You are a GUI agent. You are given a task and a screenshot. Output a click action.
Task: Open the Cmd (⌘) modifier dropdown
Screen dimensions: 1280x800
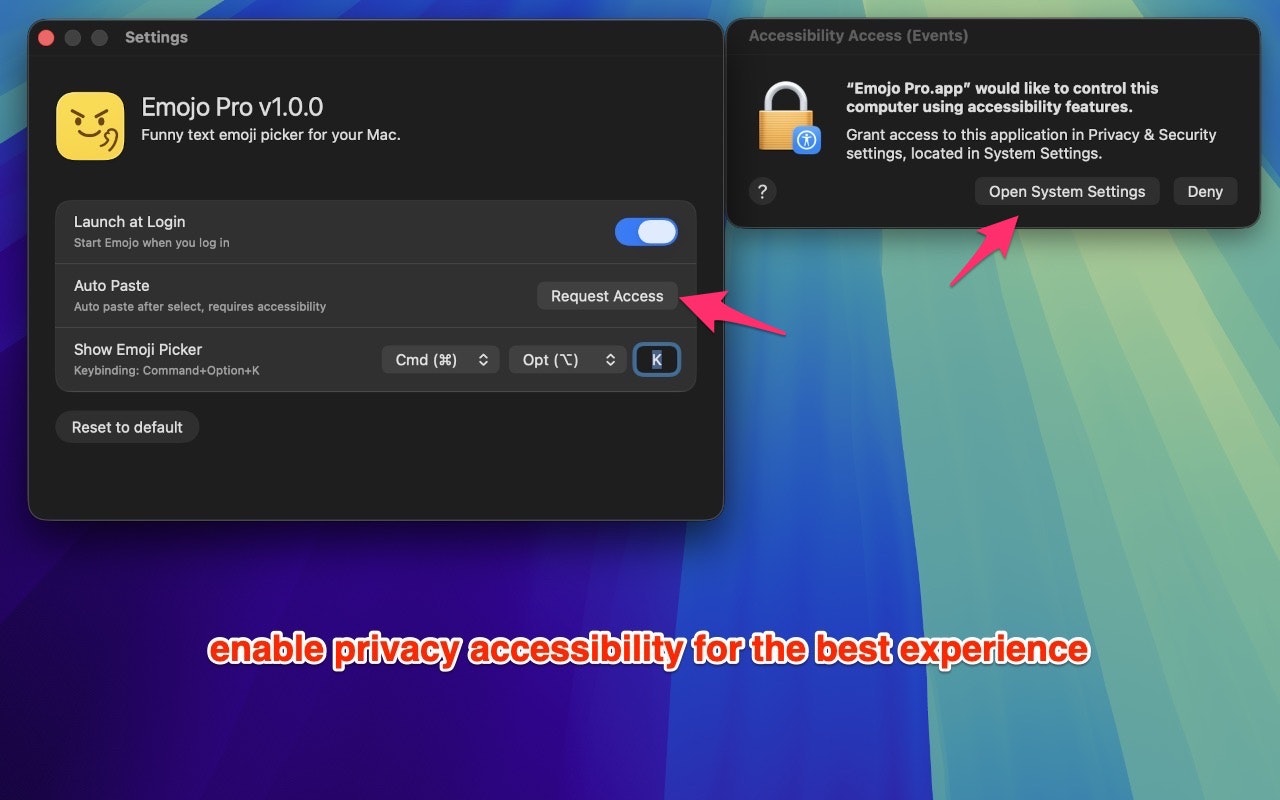tap(440, 360)
